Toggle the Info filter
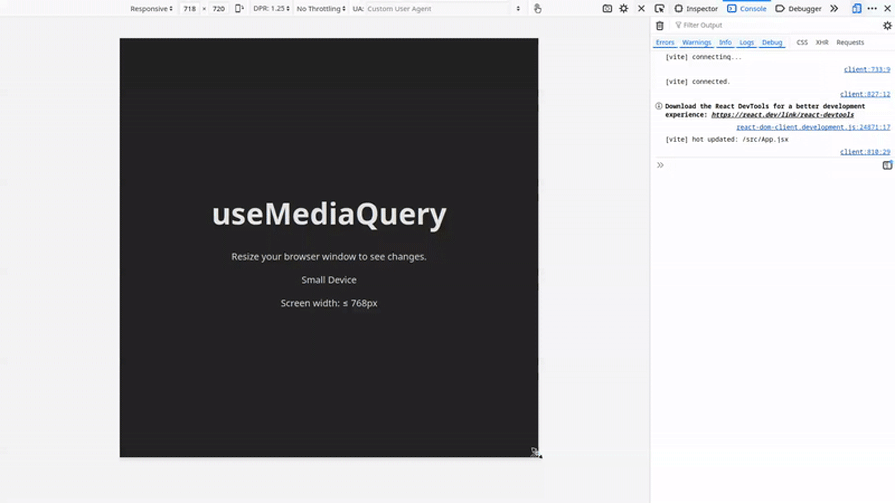Screen dimensions: 895x503 click(x=725, y=42)
